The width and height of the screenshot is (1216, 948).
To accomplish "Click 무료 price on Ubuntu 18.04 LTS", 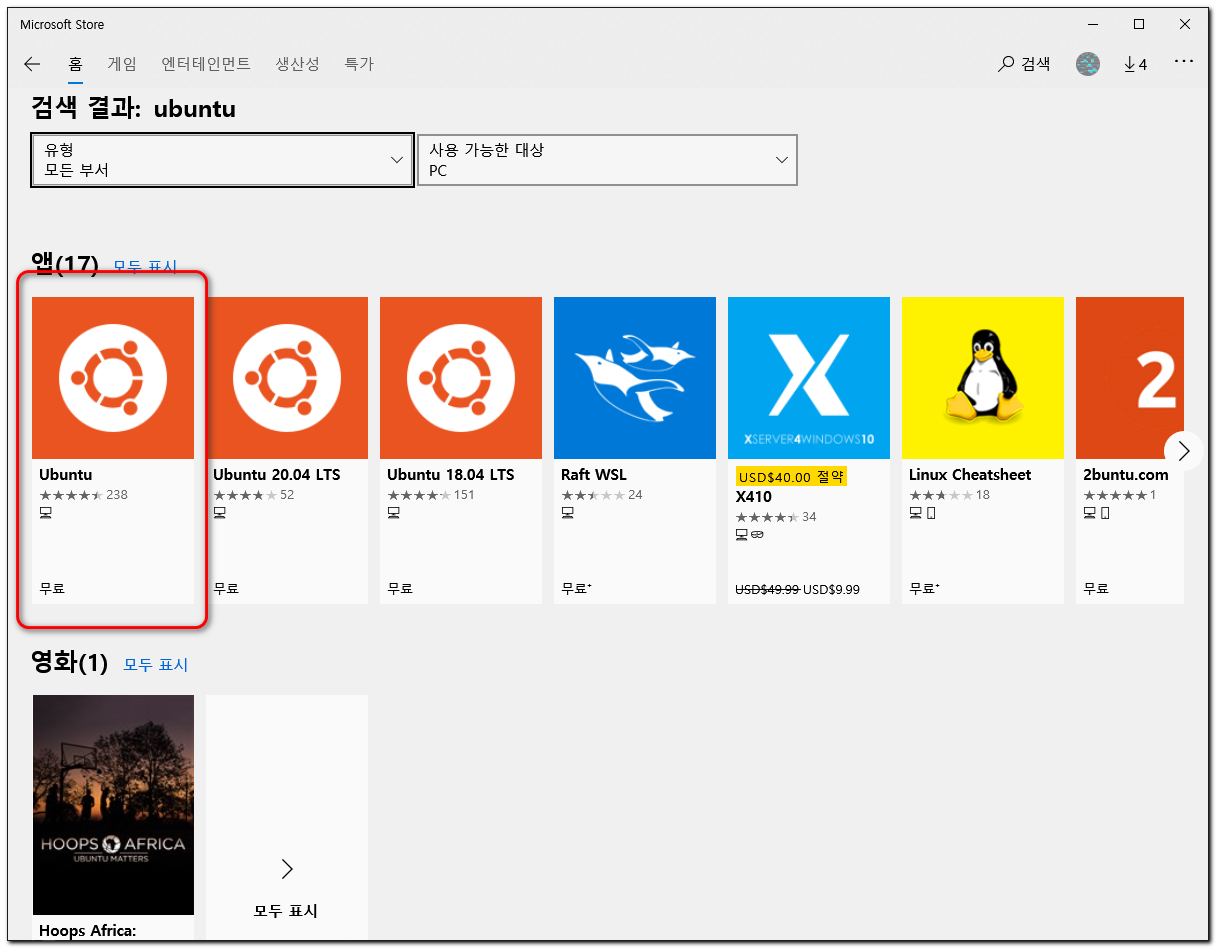I will 400,589.
